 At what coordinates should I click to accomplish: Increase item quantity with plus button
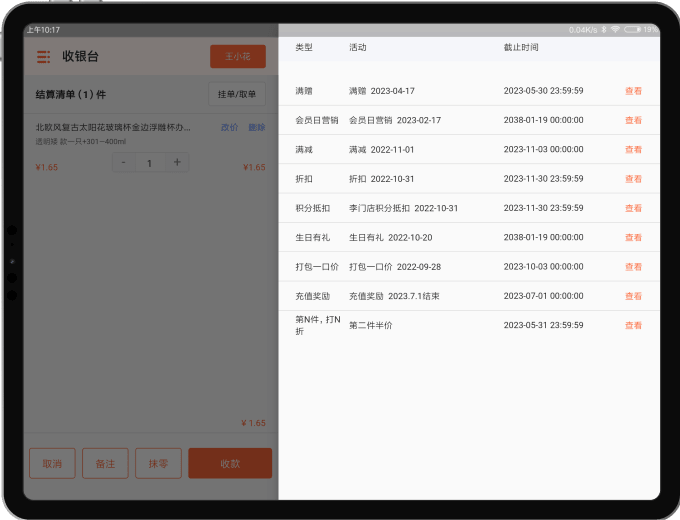click(x=177, y=162)
